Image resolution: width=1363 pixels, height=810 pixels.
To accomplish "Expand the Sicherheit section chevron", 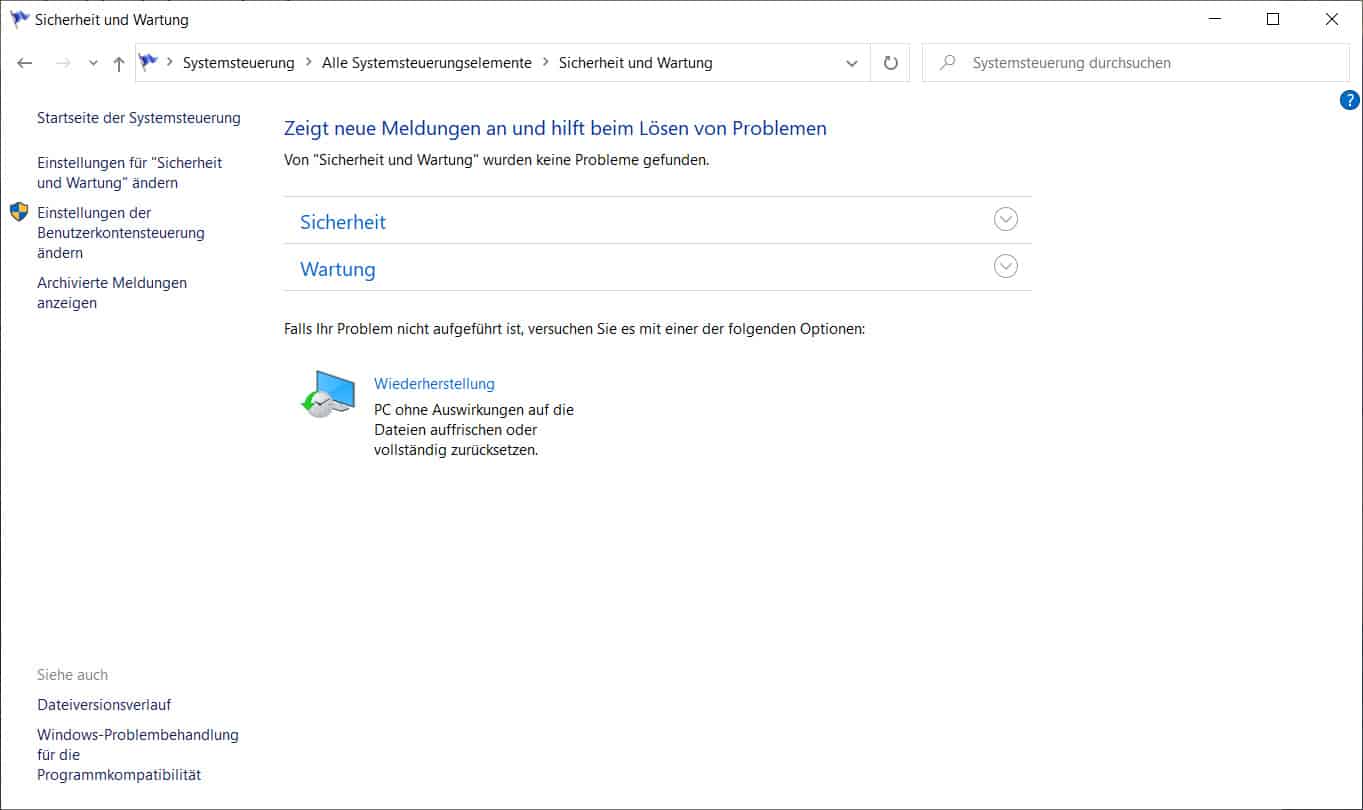I will [1006, 219].
